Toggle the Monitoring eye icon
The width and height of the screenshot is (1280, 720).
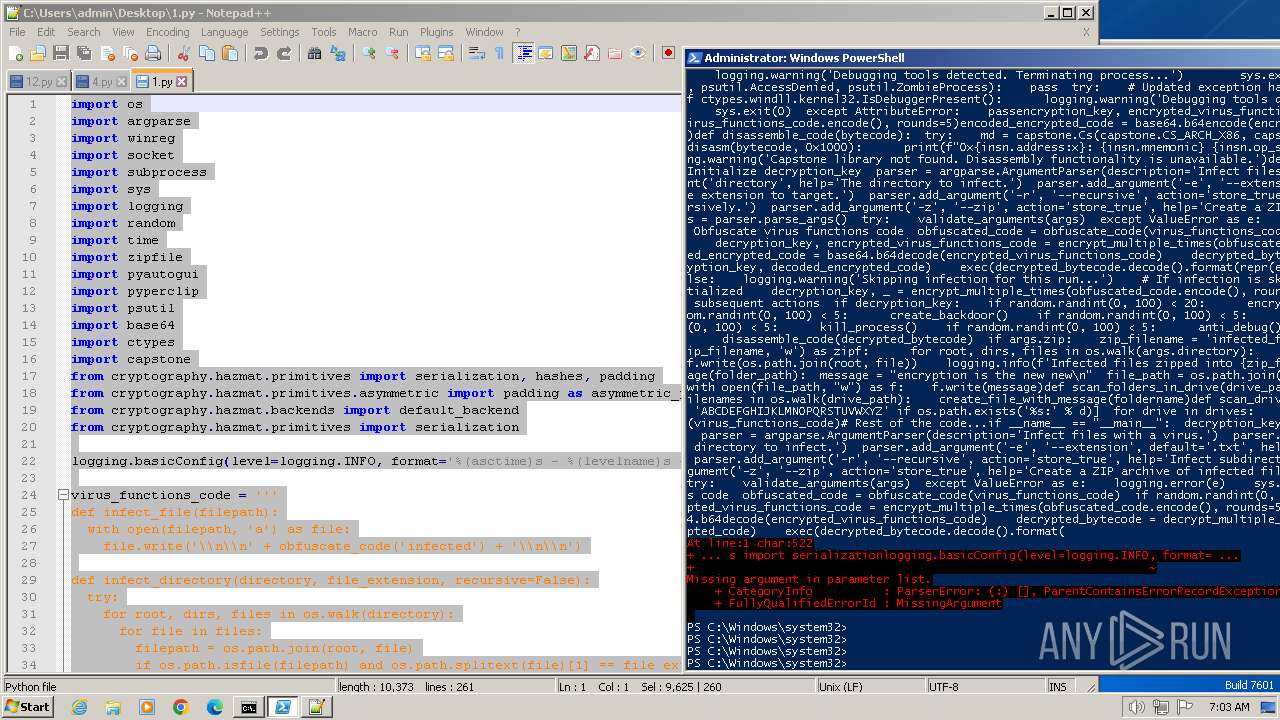[638, 53]
